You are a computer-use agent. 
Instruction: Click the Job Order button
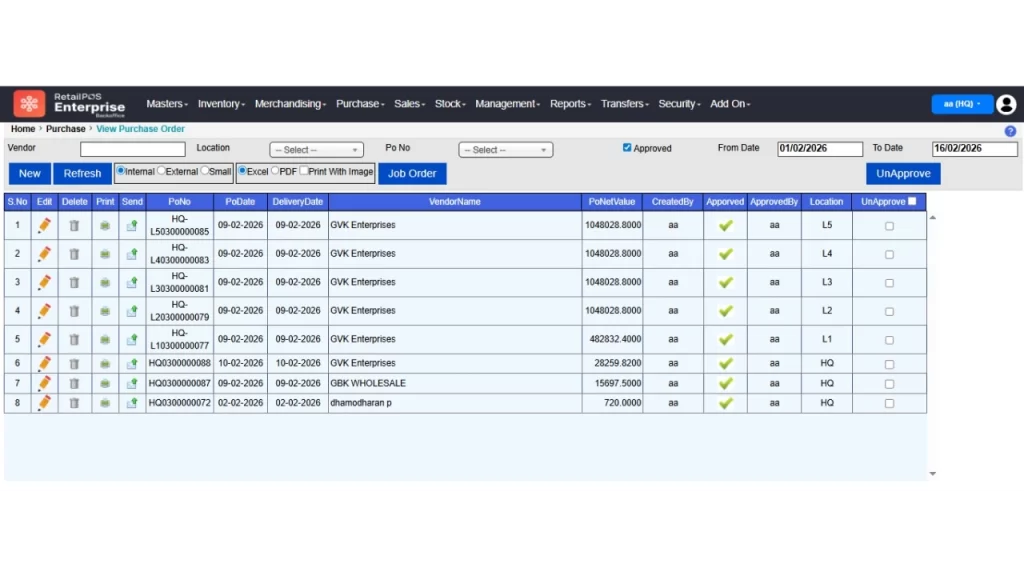[412, 174]
